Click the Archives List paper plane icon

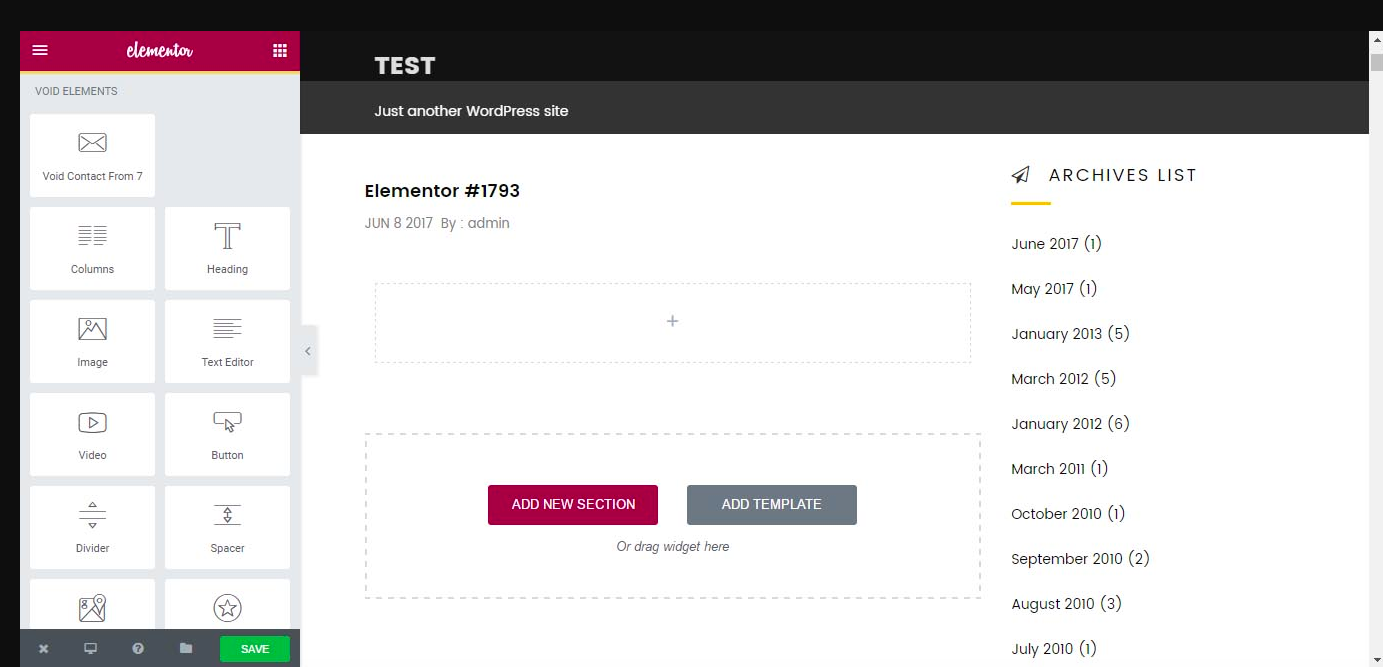tap(1020, 175)
